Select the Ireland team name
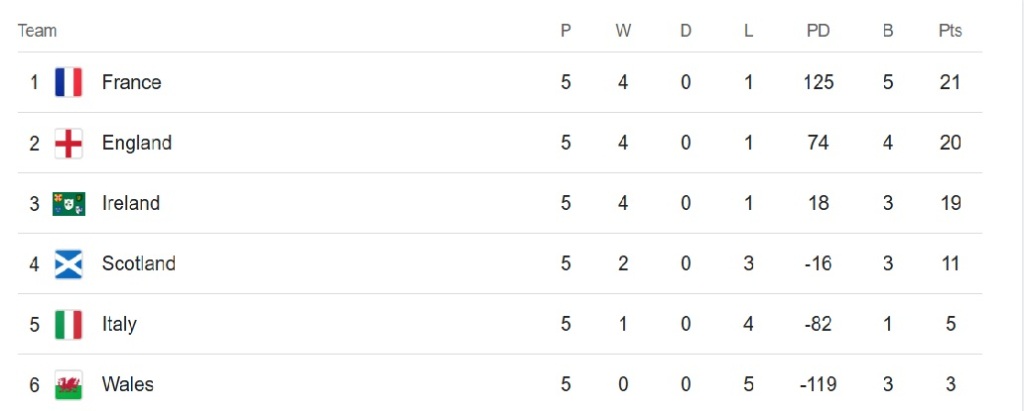The width and height of the screenshot is (1024, 411). (130, 204)
